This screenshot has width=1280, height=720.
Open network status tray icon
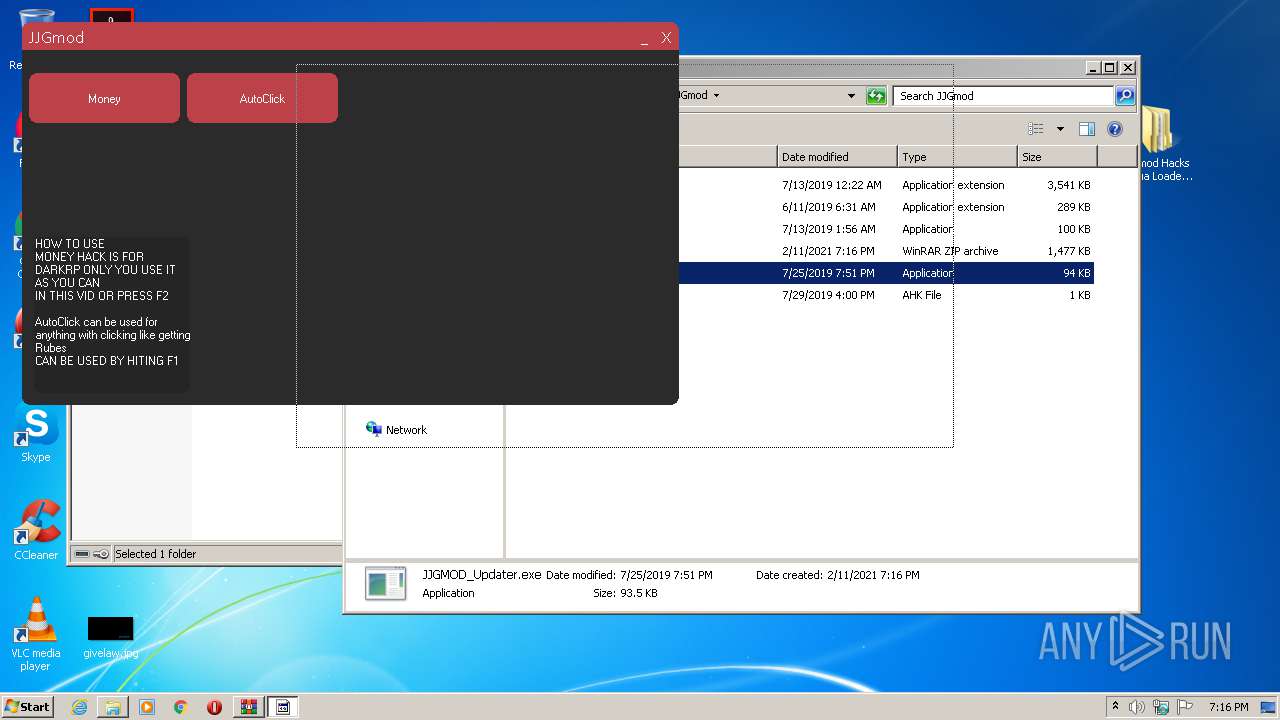coord(1161,707)
